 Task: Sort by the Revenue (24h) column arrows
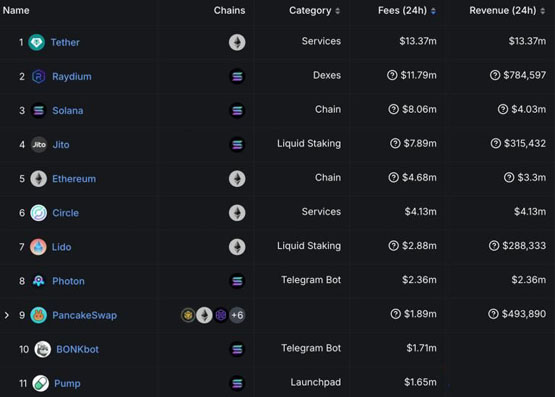[x=543, y=11]
